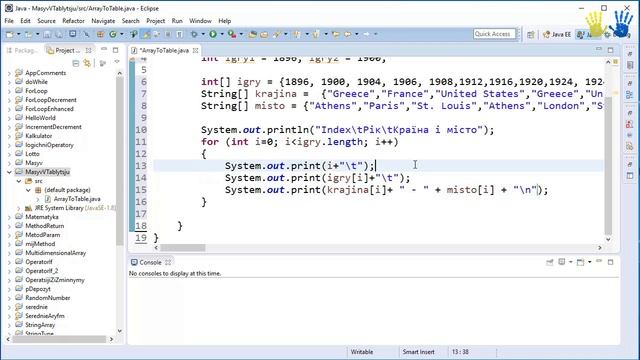Maximize the editor area

point(611,50)
